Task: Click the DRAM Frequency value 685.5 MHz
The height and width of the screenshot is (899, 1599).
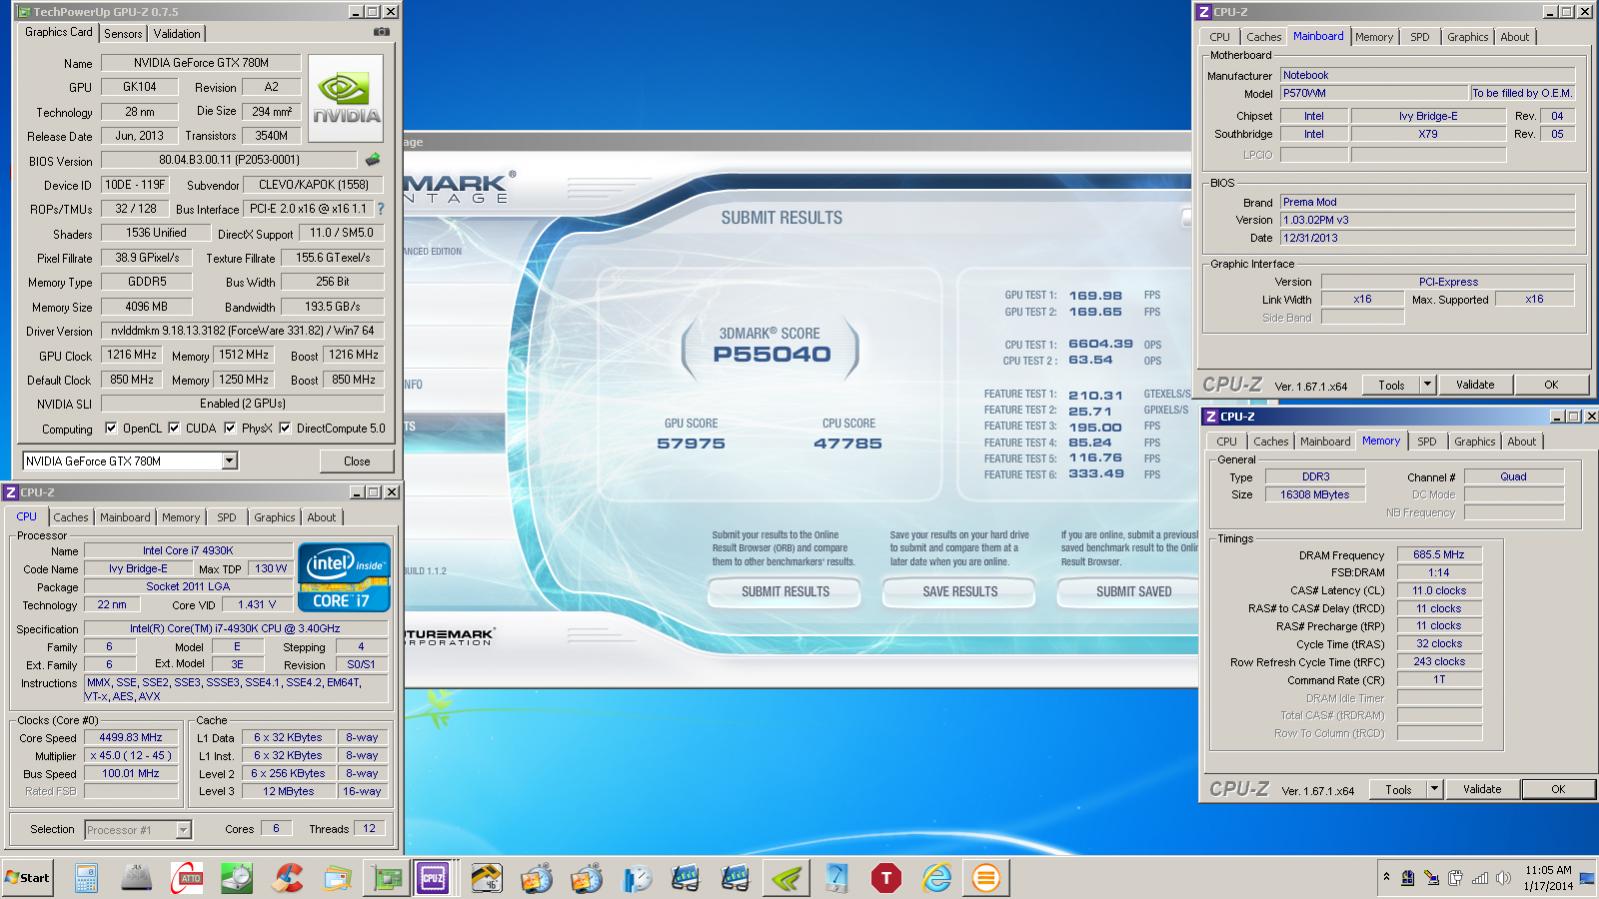Action: [x=1439, y=555]
